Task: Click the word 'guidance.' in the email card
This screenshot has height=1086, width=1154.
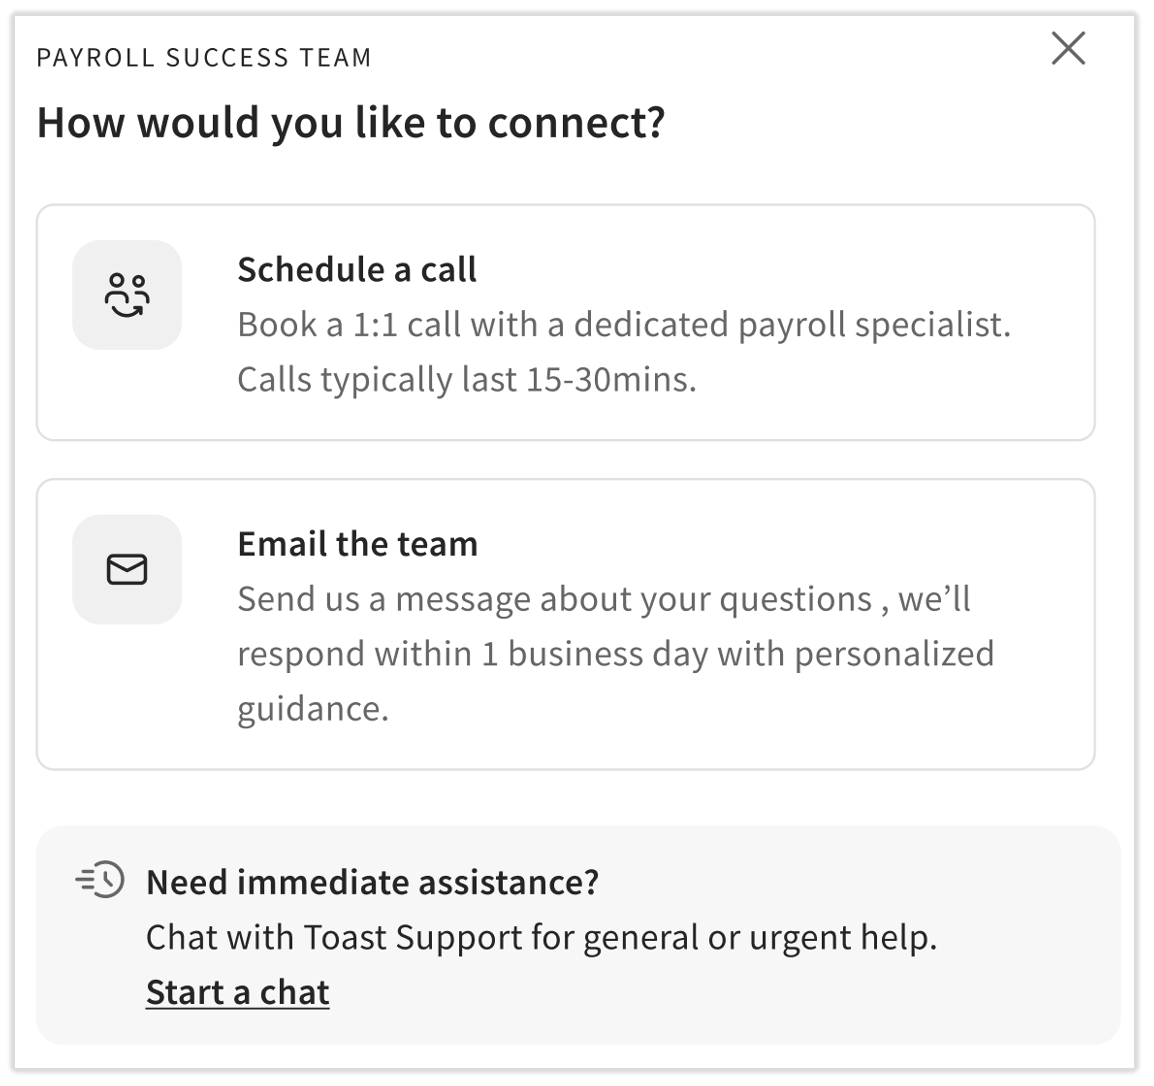Action: (312, 709)
